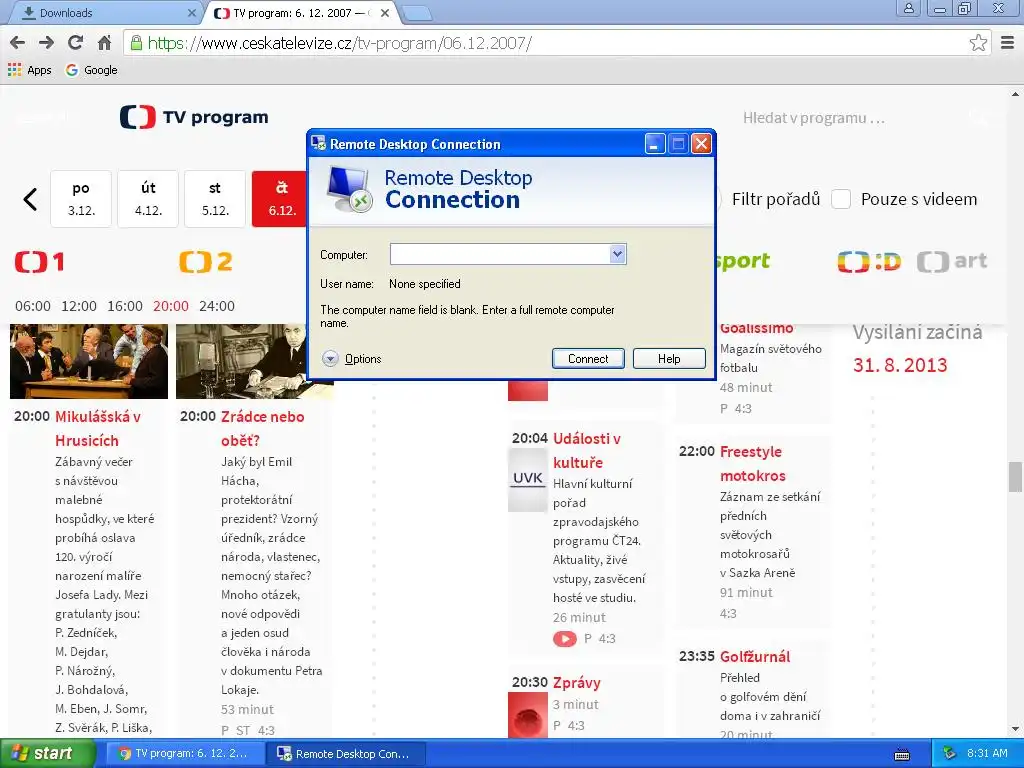
Task: Select the čt 6.12. day tab
Action: coord(281,199)
